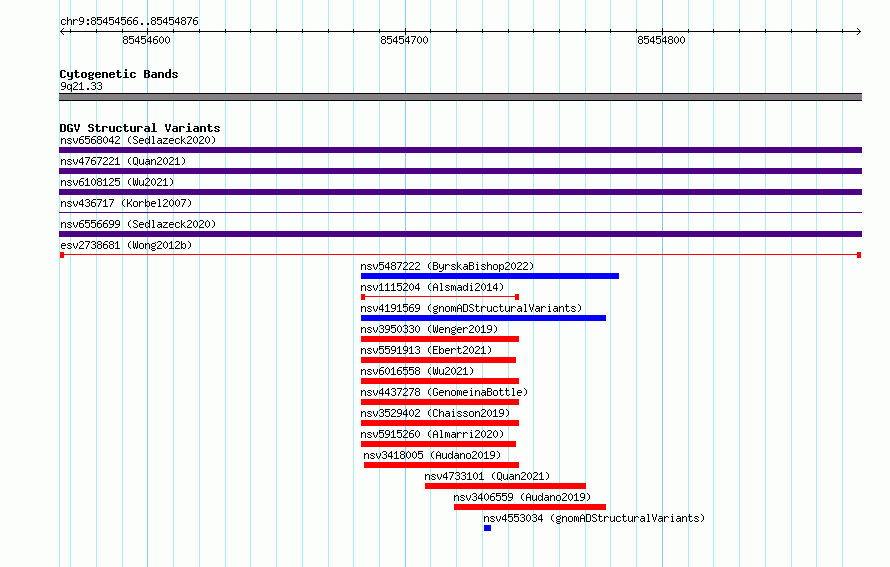Click the purple bar under nsv6568042
This screenshot has height=567, width=890.
[460, 150]
